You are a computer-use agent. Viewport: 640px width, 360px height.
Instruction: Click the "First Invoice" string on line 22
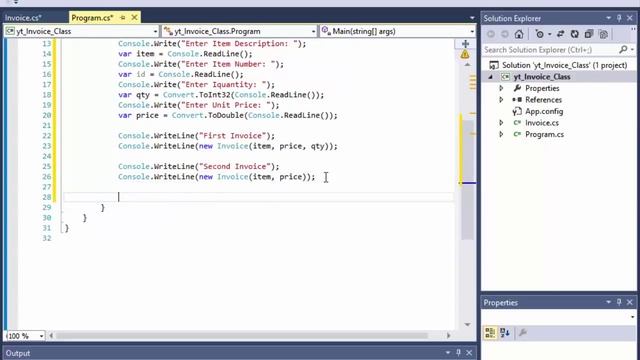pyautogui.click(x=232, y=136)
